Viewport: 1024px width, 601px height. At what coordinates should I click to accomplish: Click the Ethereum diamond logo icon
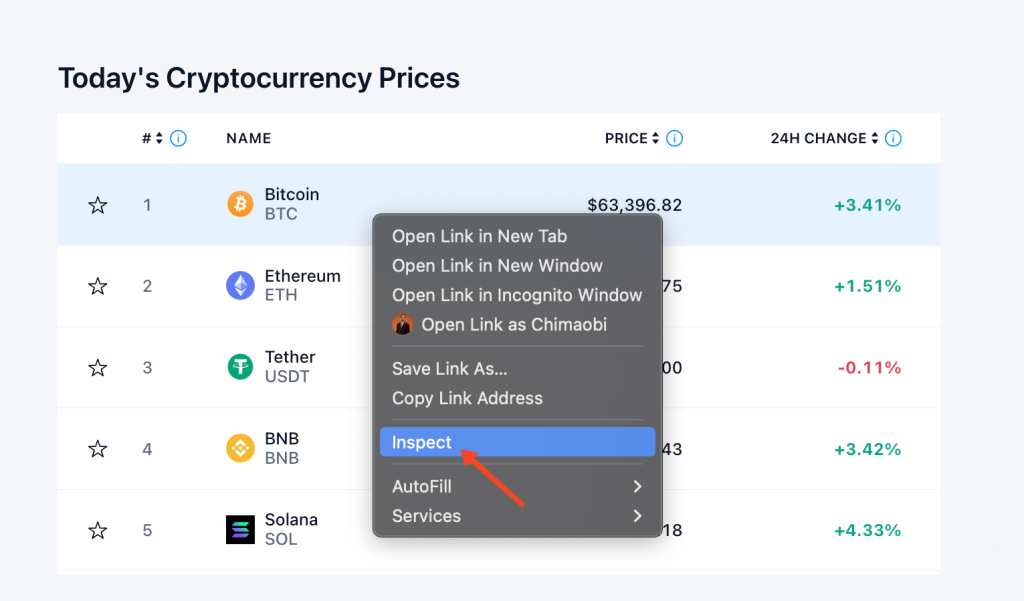240,285
